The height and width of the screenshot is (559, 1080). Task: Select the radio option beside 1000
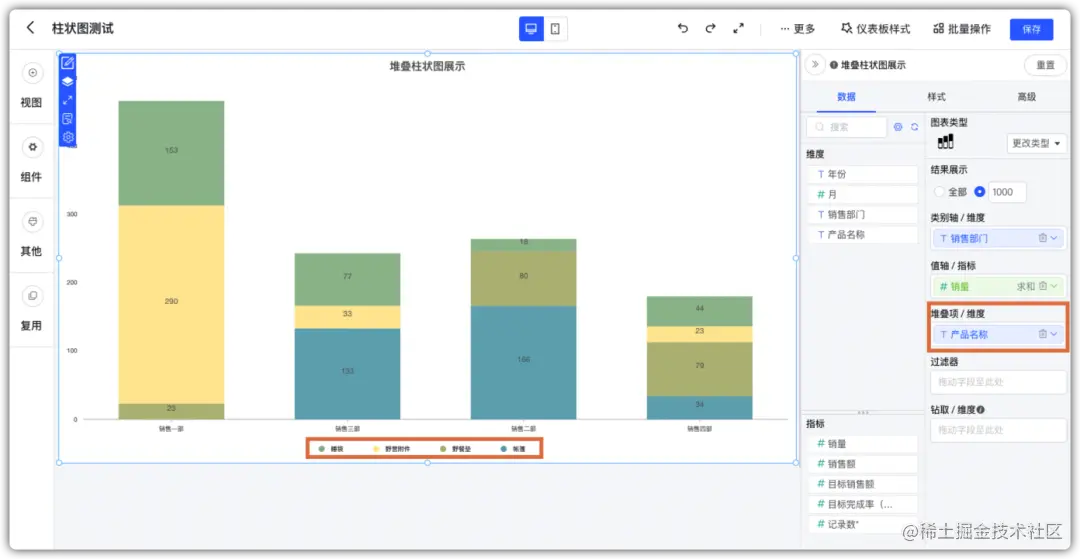(980, 192)
